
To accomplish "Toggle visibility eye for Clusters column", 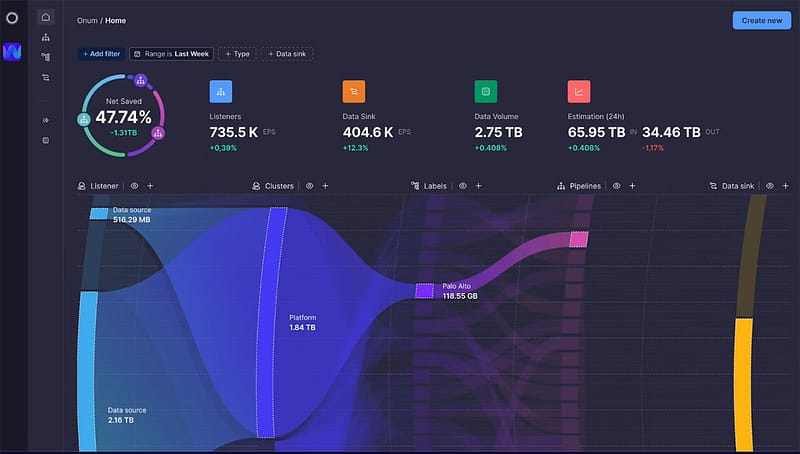I will (310, 186).
